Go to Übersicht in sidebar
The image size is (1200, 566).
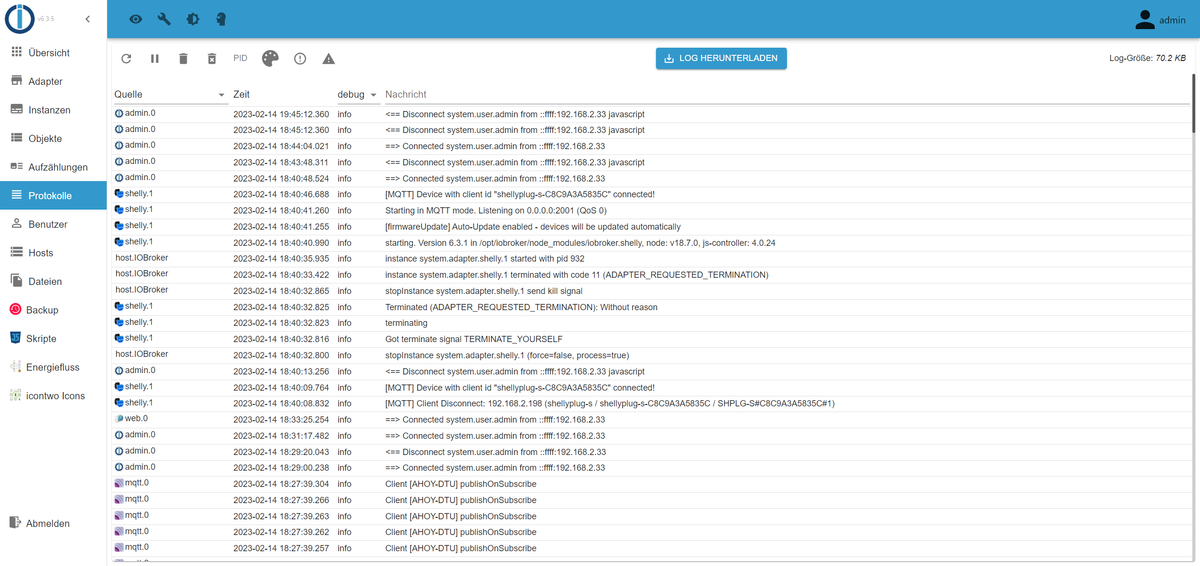tap(53, 53)
